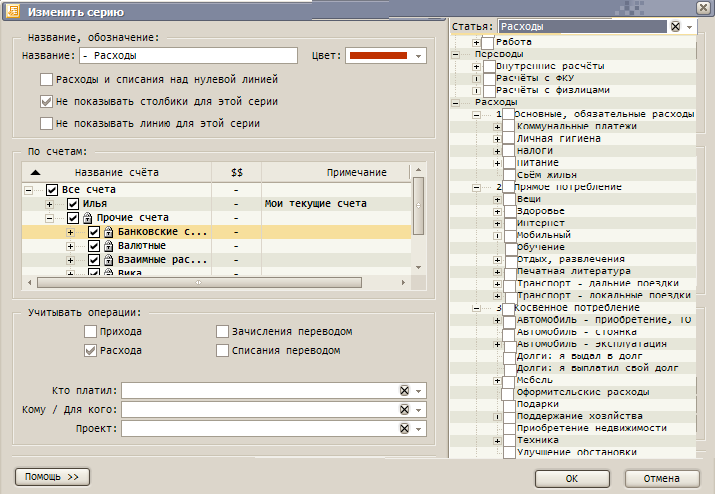Click the lock icon beside Банковские account
Viewport: 715px width, 494px height.
[109, 232]
